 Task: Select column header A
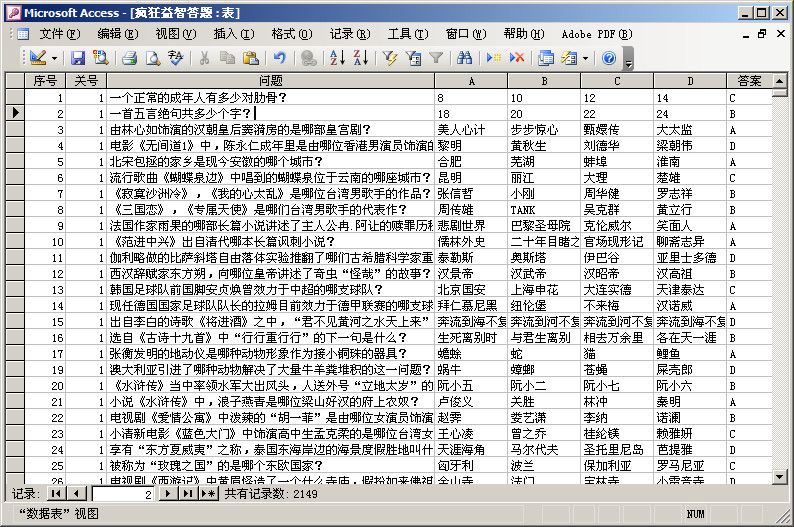tap(471, 80)
